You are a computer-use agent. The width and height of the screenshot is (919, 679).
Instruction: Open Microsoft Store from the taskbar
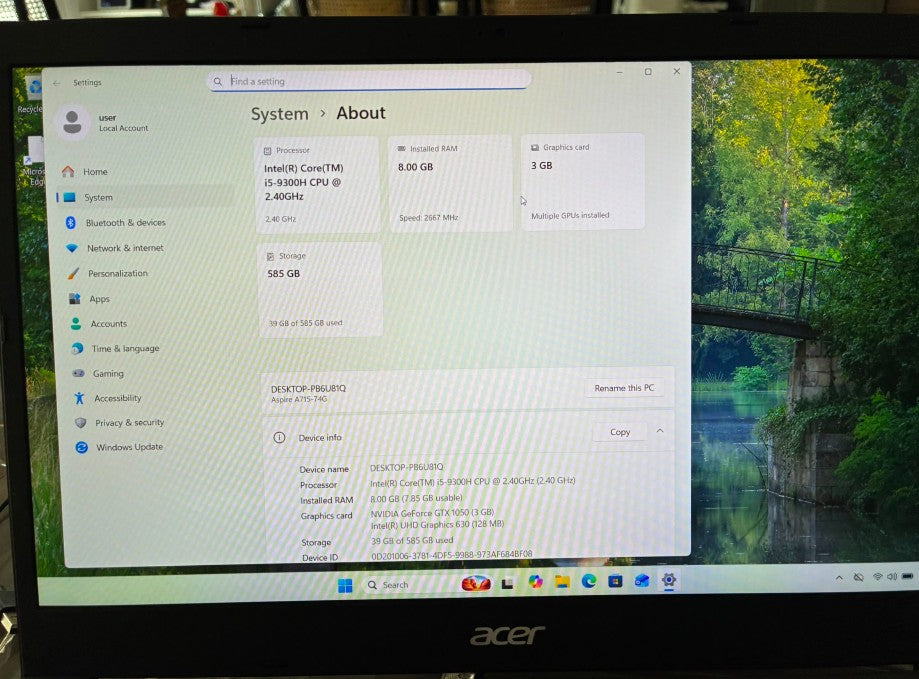click(615, 581)
